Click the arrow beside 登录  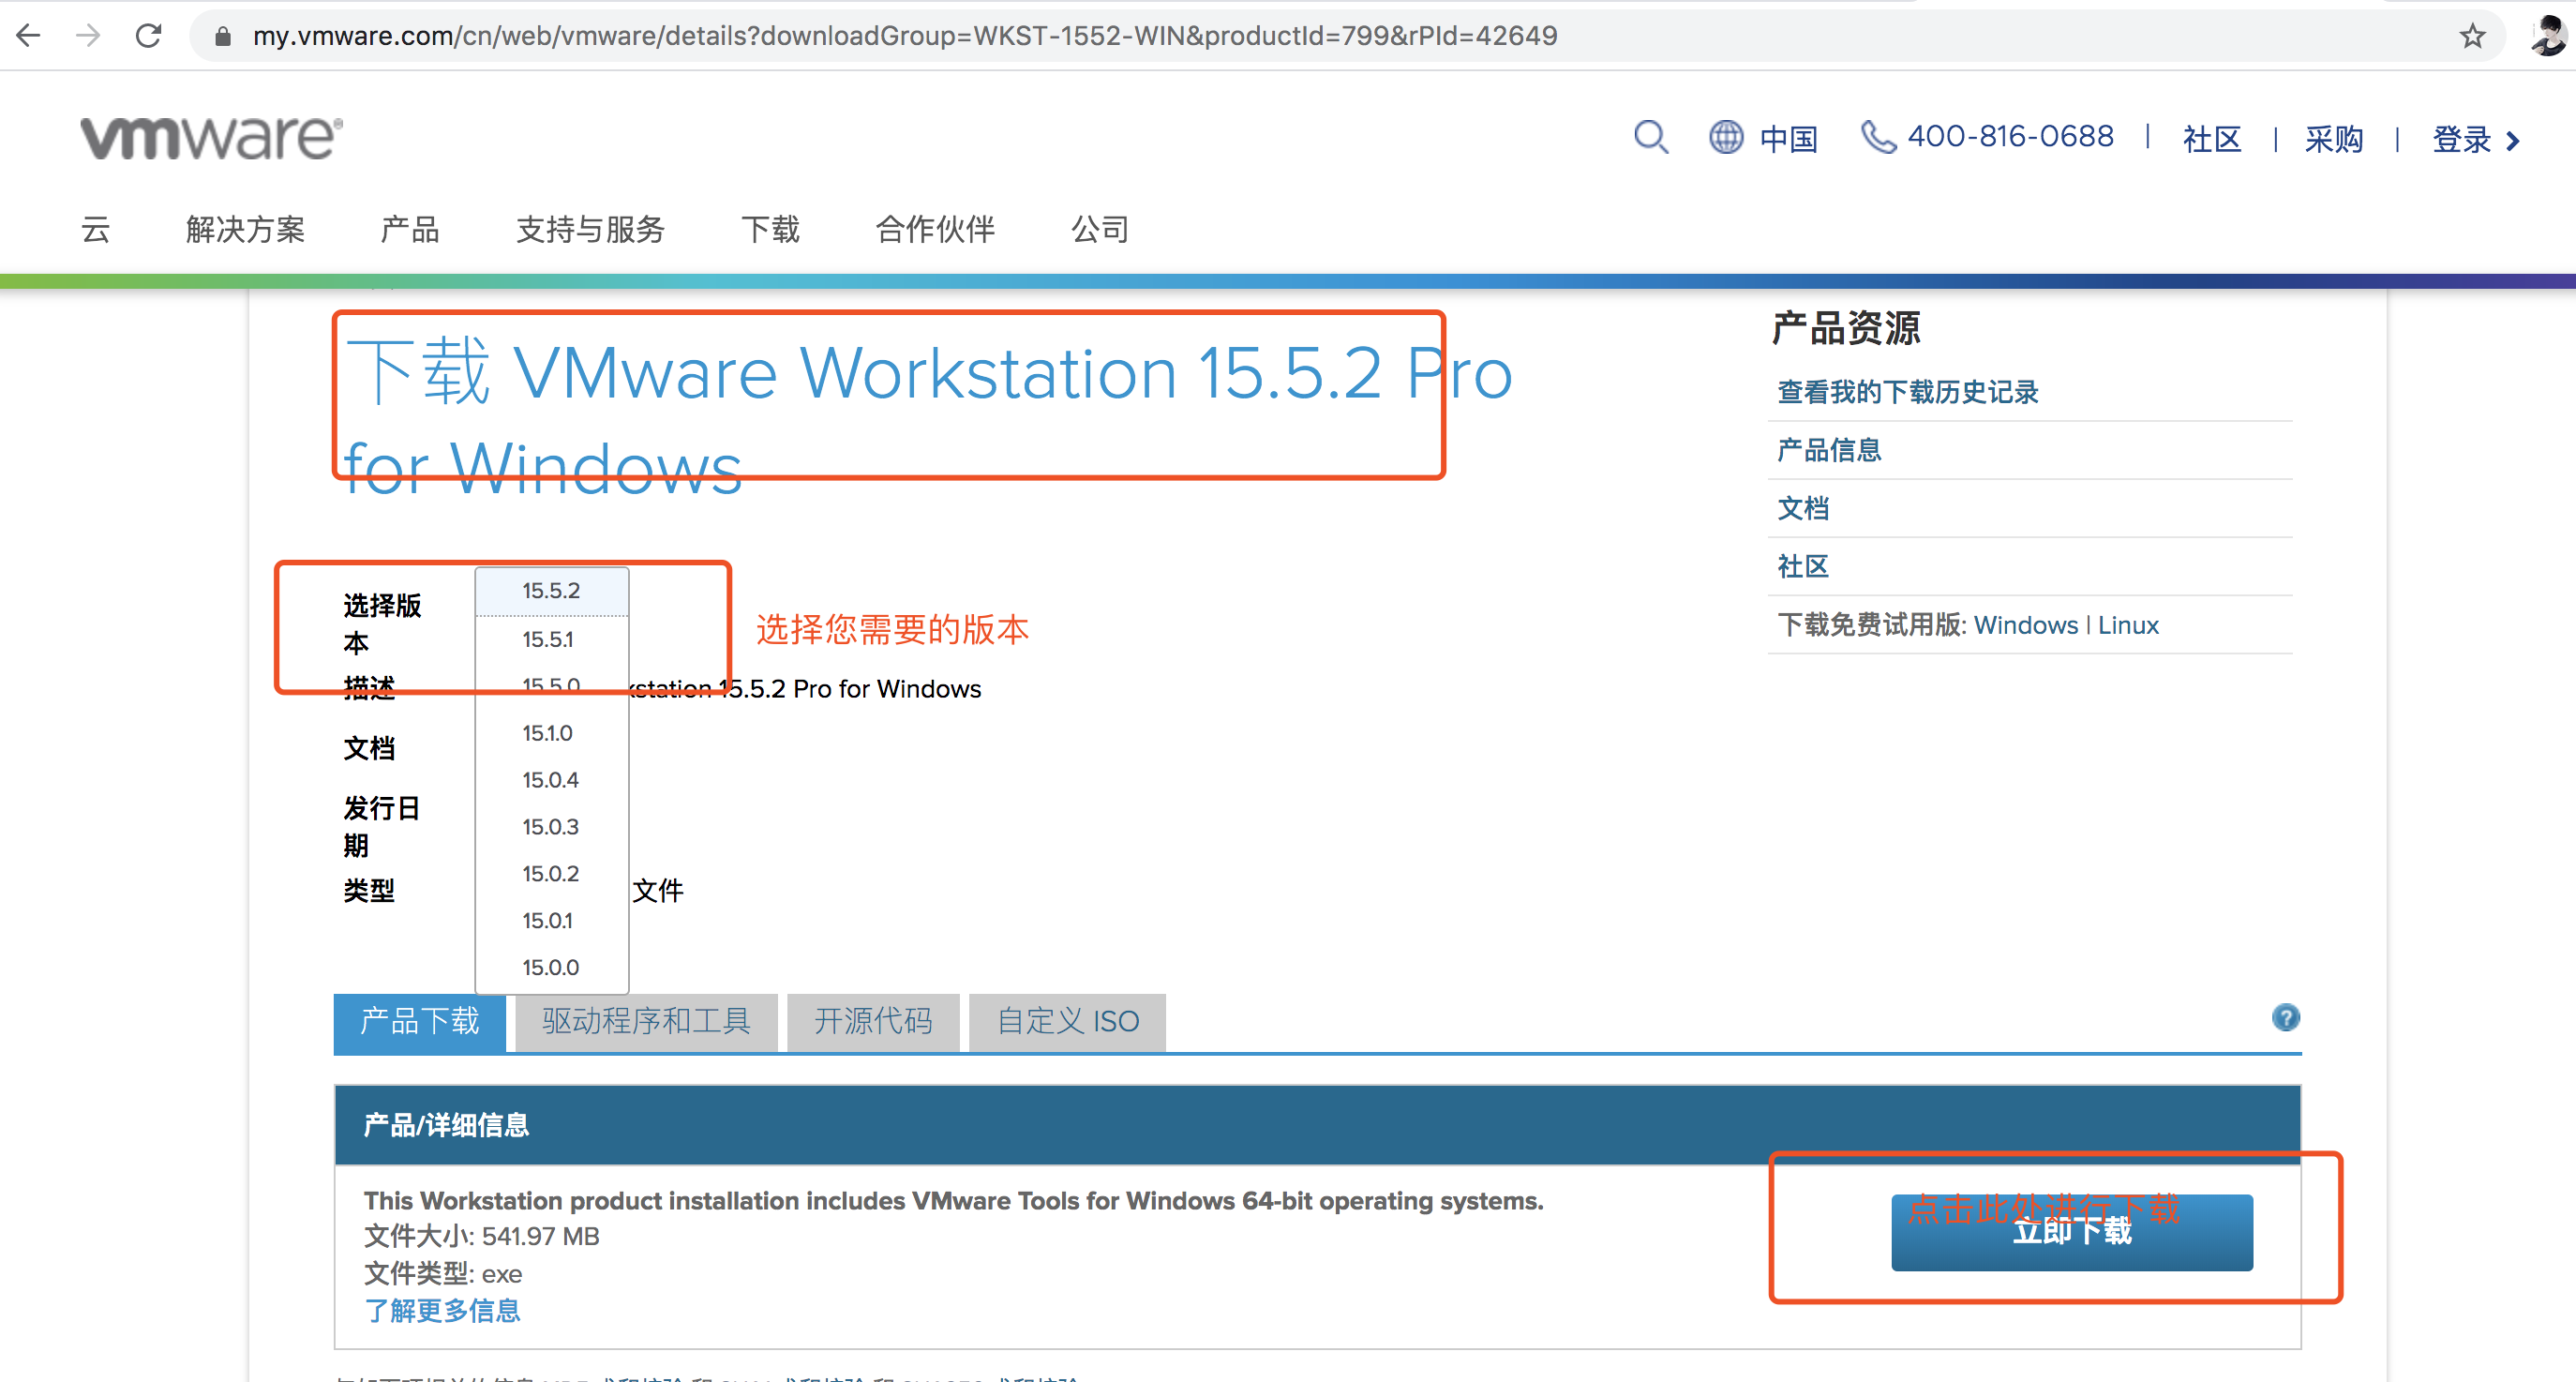point(2513,141)
